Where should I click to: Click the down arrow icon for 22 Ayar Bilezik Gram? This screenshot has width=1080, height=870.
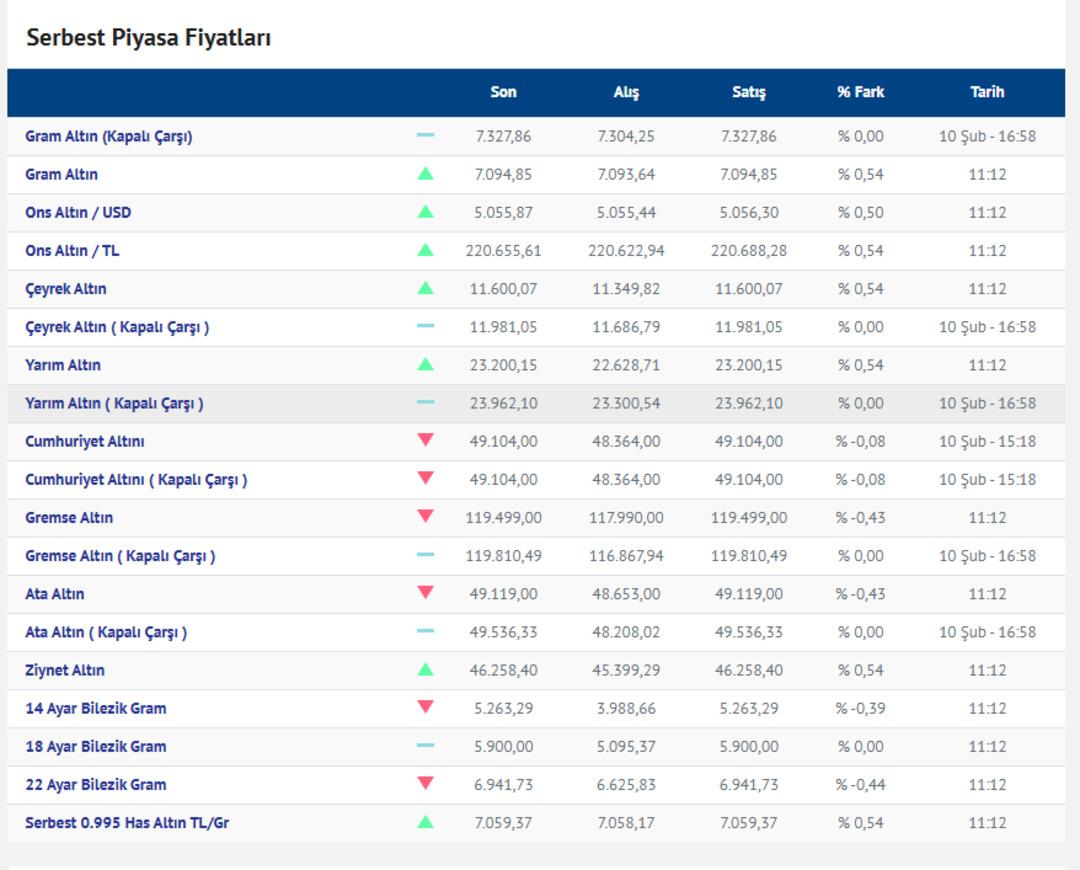click(x=425, y=784)
